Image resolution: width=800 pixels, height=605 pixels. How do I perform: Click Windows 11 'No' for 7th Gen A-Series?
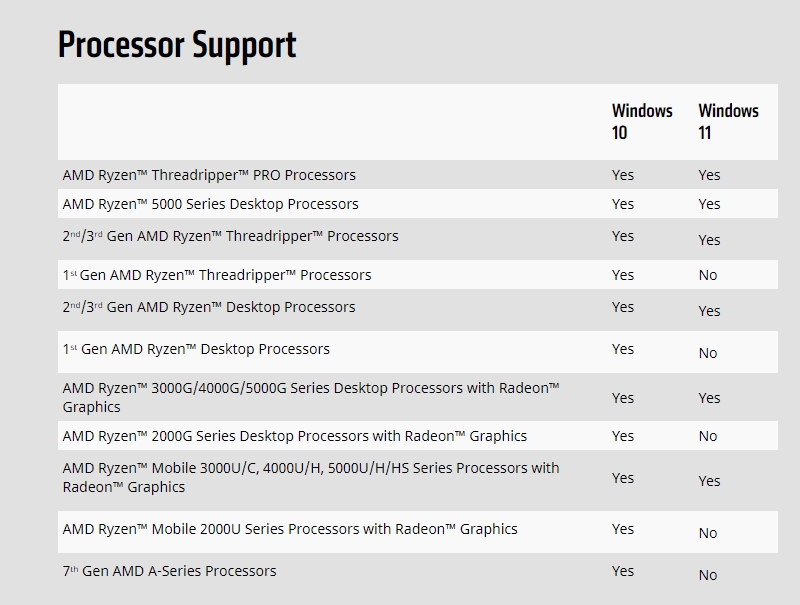[x=708, y=575]
